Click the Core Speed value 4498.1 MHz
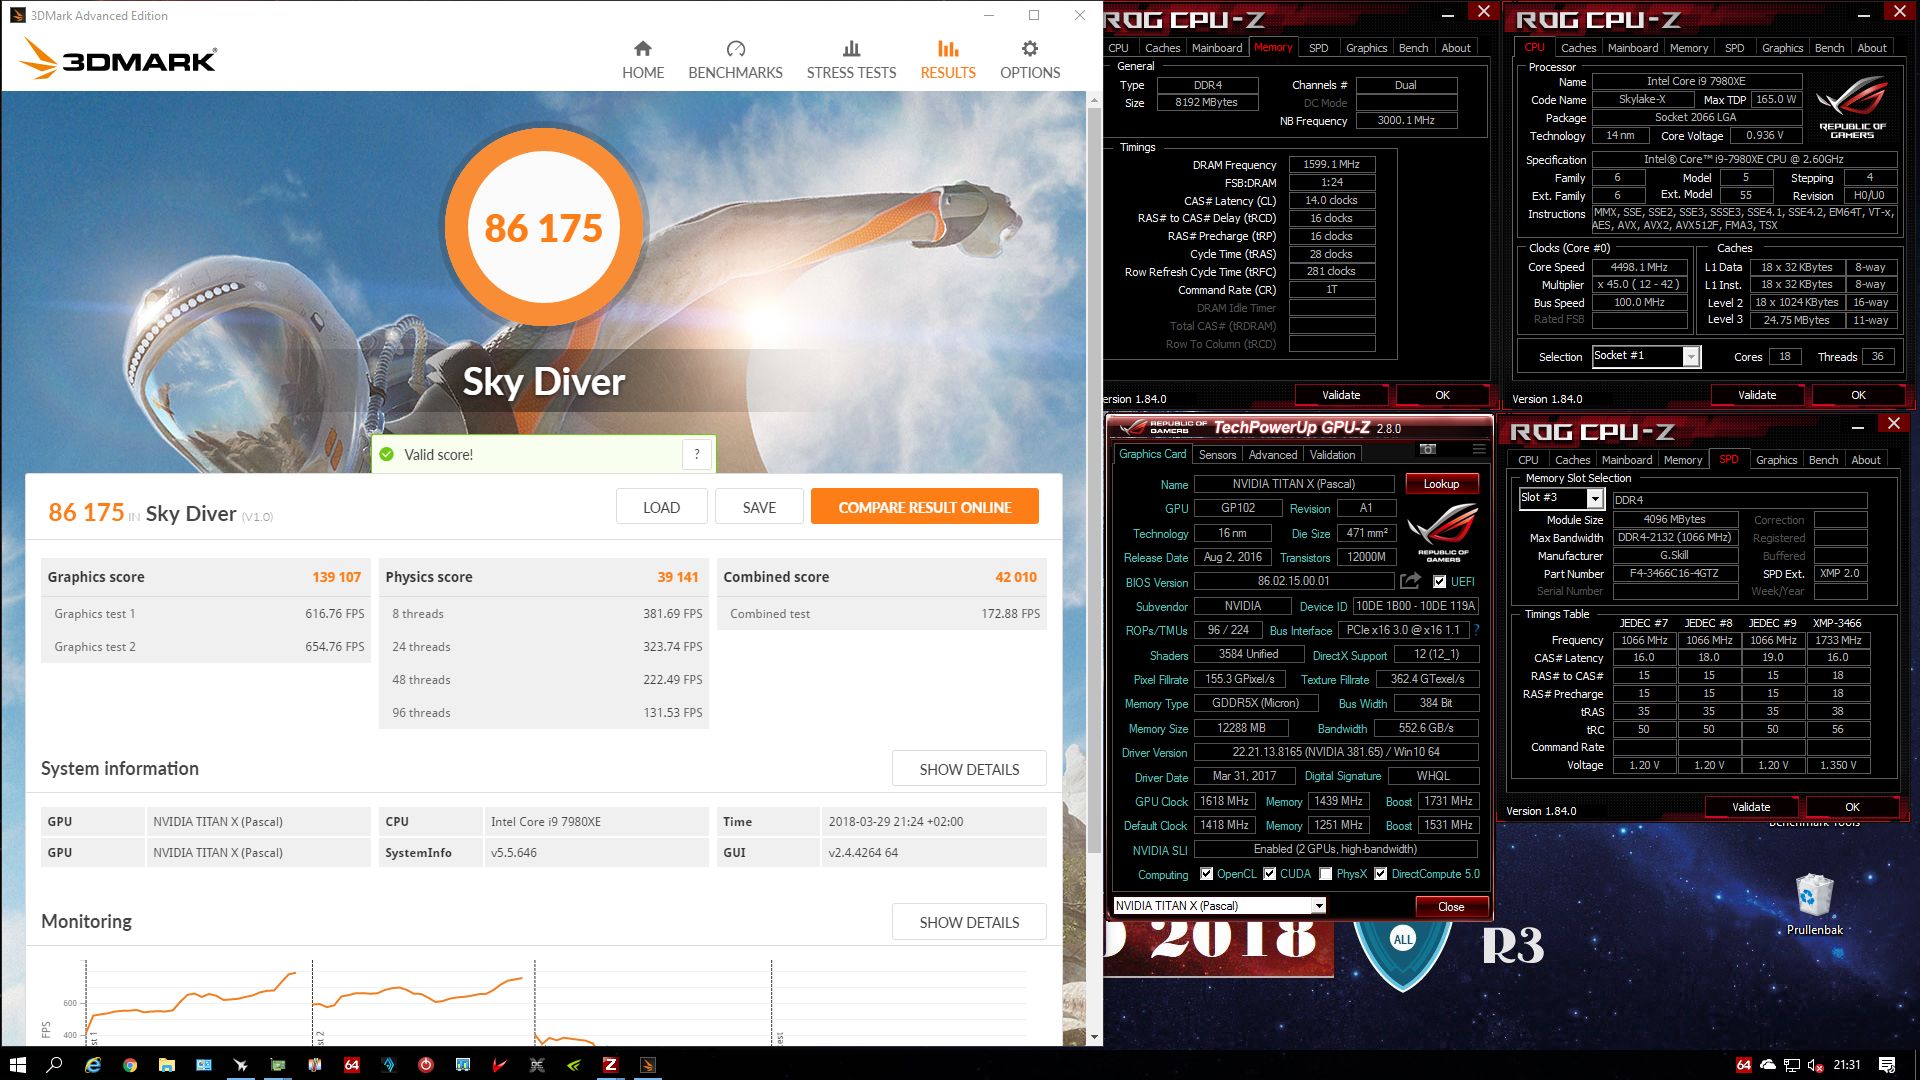Viewport: 1920px width, 1080px height. (1638, 267)
